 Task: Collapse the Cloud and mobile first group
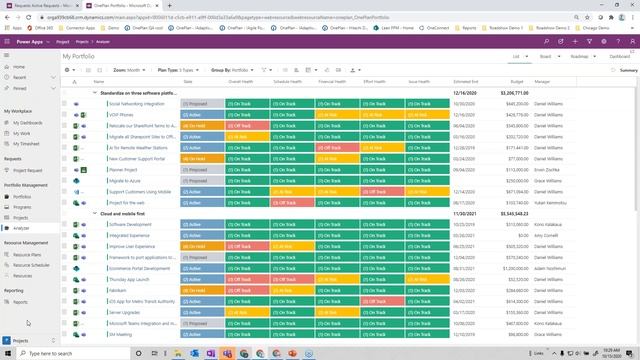coord(95,213)
